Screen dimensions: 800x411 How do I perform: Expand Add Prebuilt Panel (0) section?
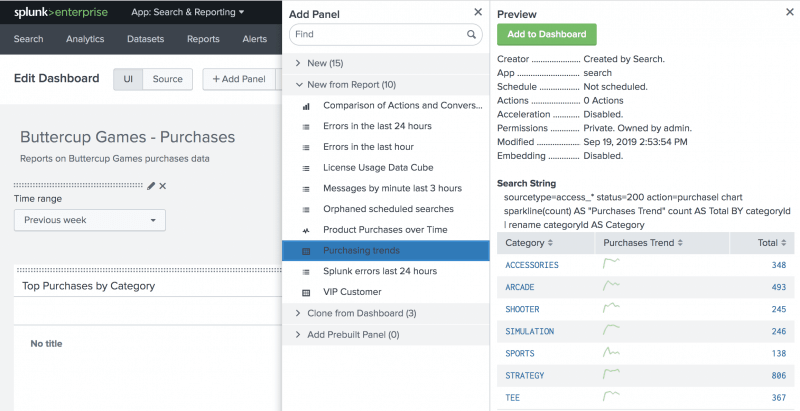(385, 335)
